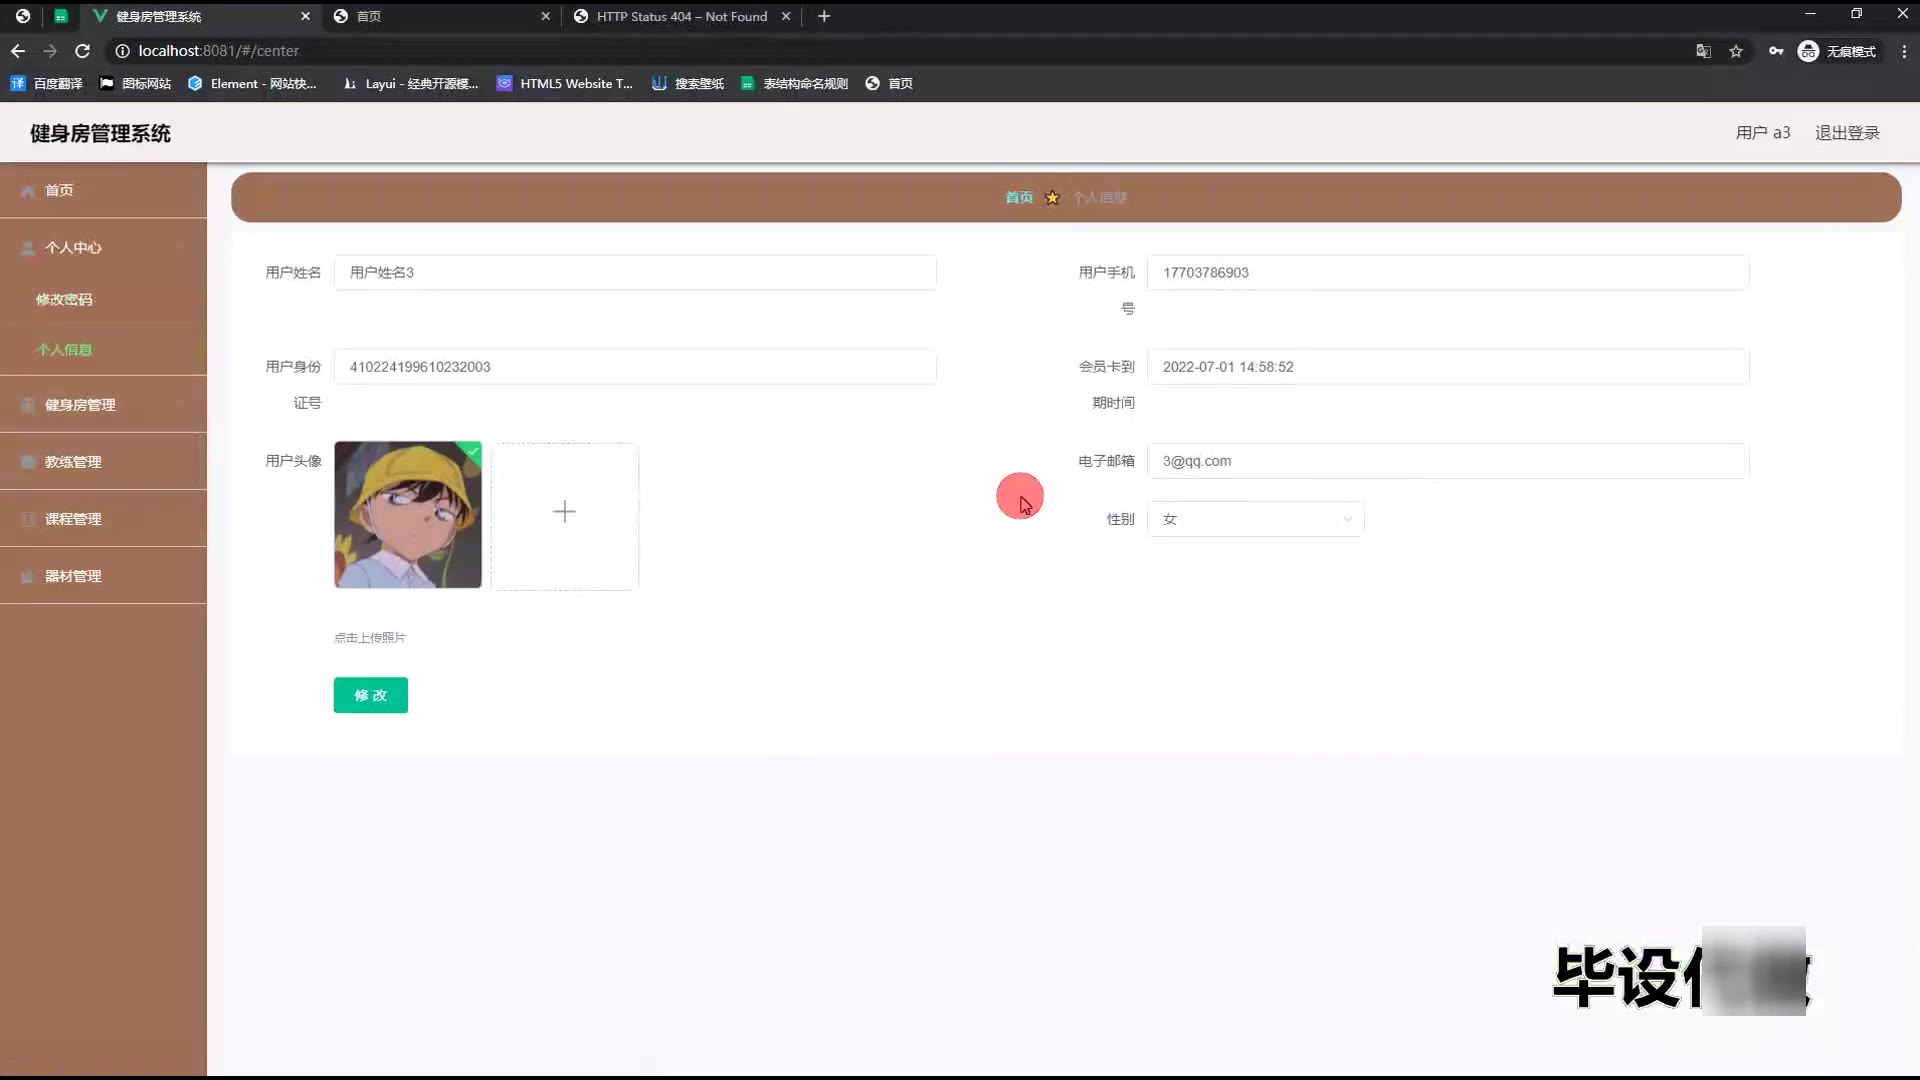Collapse the 个人中心 sidebar menu
Viewport: 1920px width, 1080px height.
[x=103, y=247]
